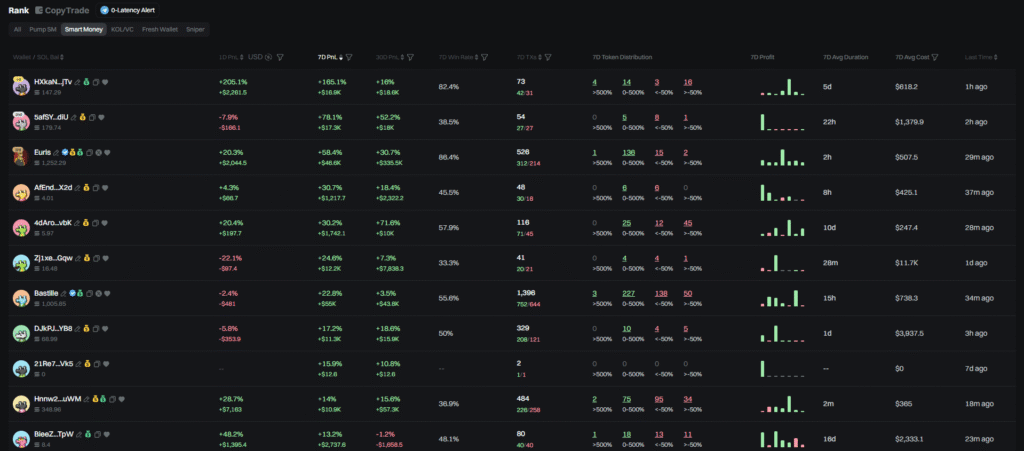This screenshot has height=451, width=1024.
Task: Copy the HXkaN...jTv wallet address
Action: click(x=96, y=82)
